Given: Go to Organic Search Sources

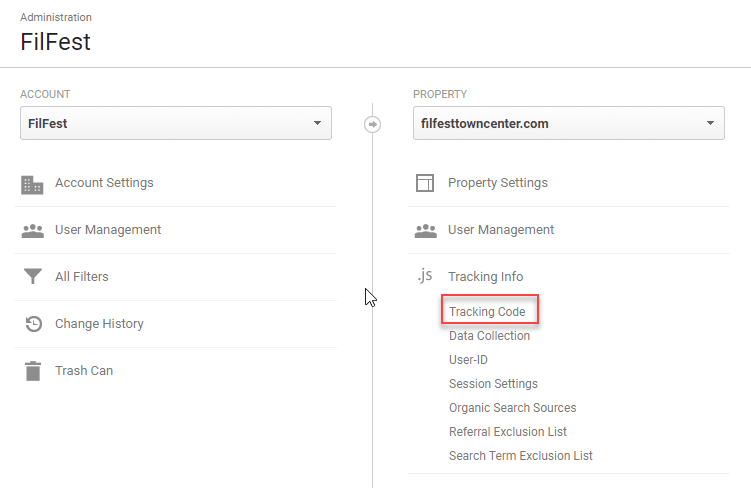Looking at the screenshot, I should (512, 408).
